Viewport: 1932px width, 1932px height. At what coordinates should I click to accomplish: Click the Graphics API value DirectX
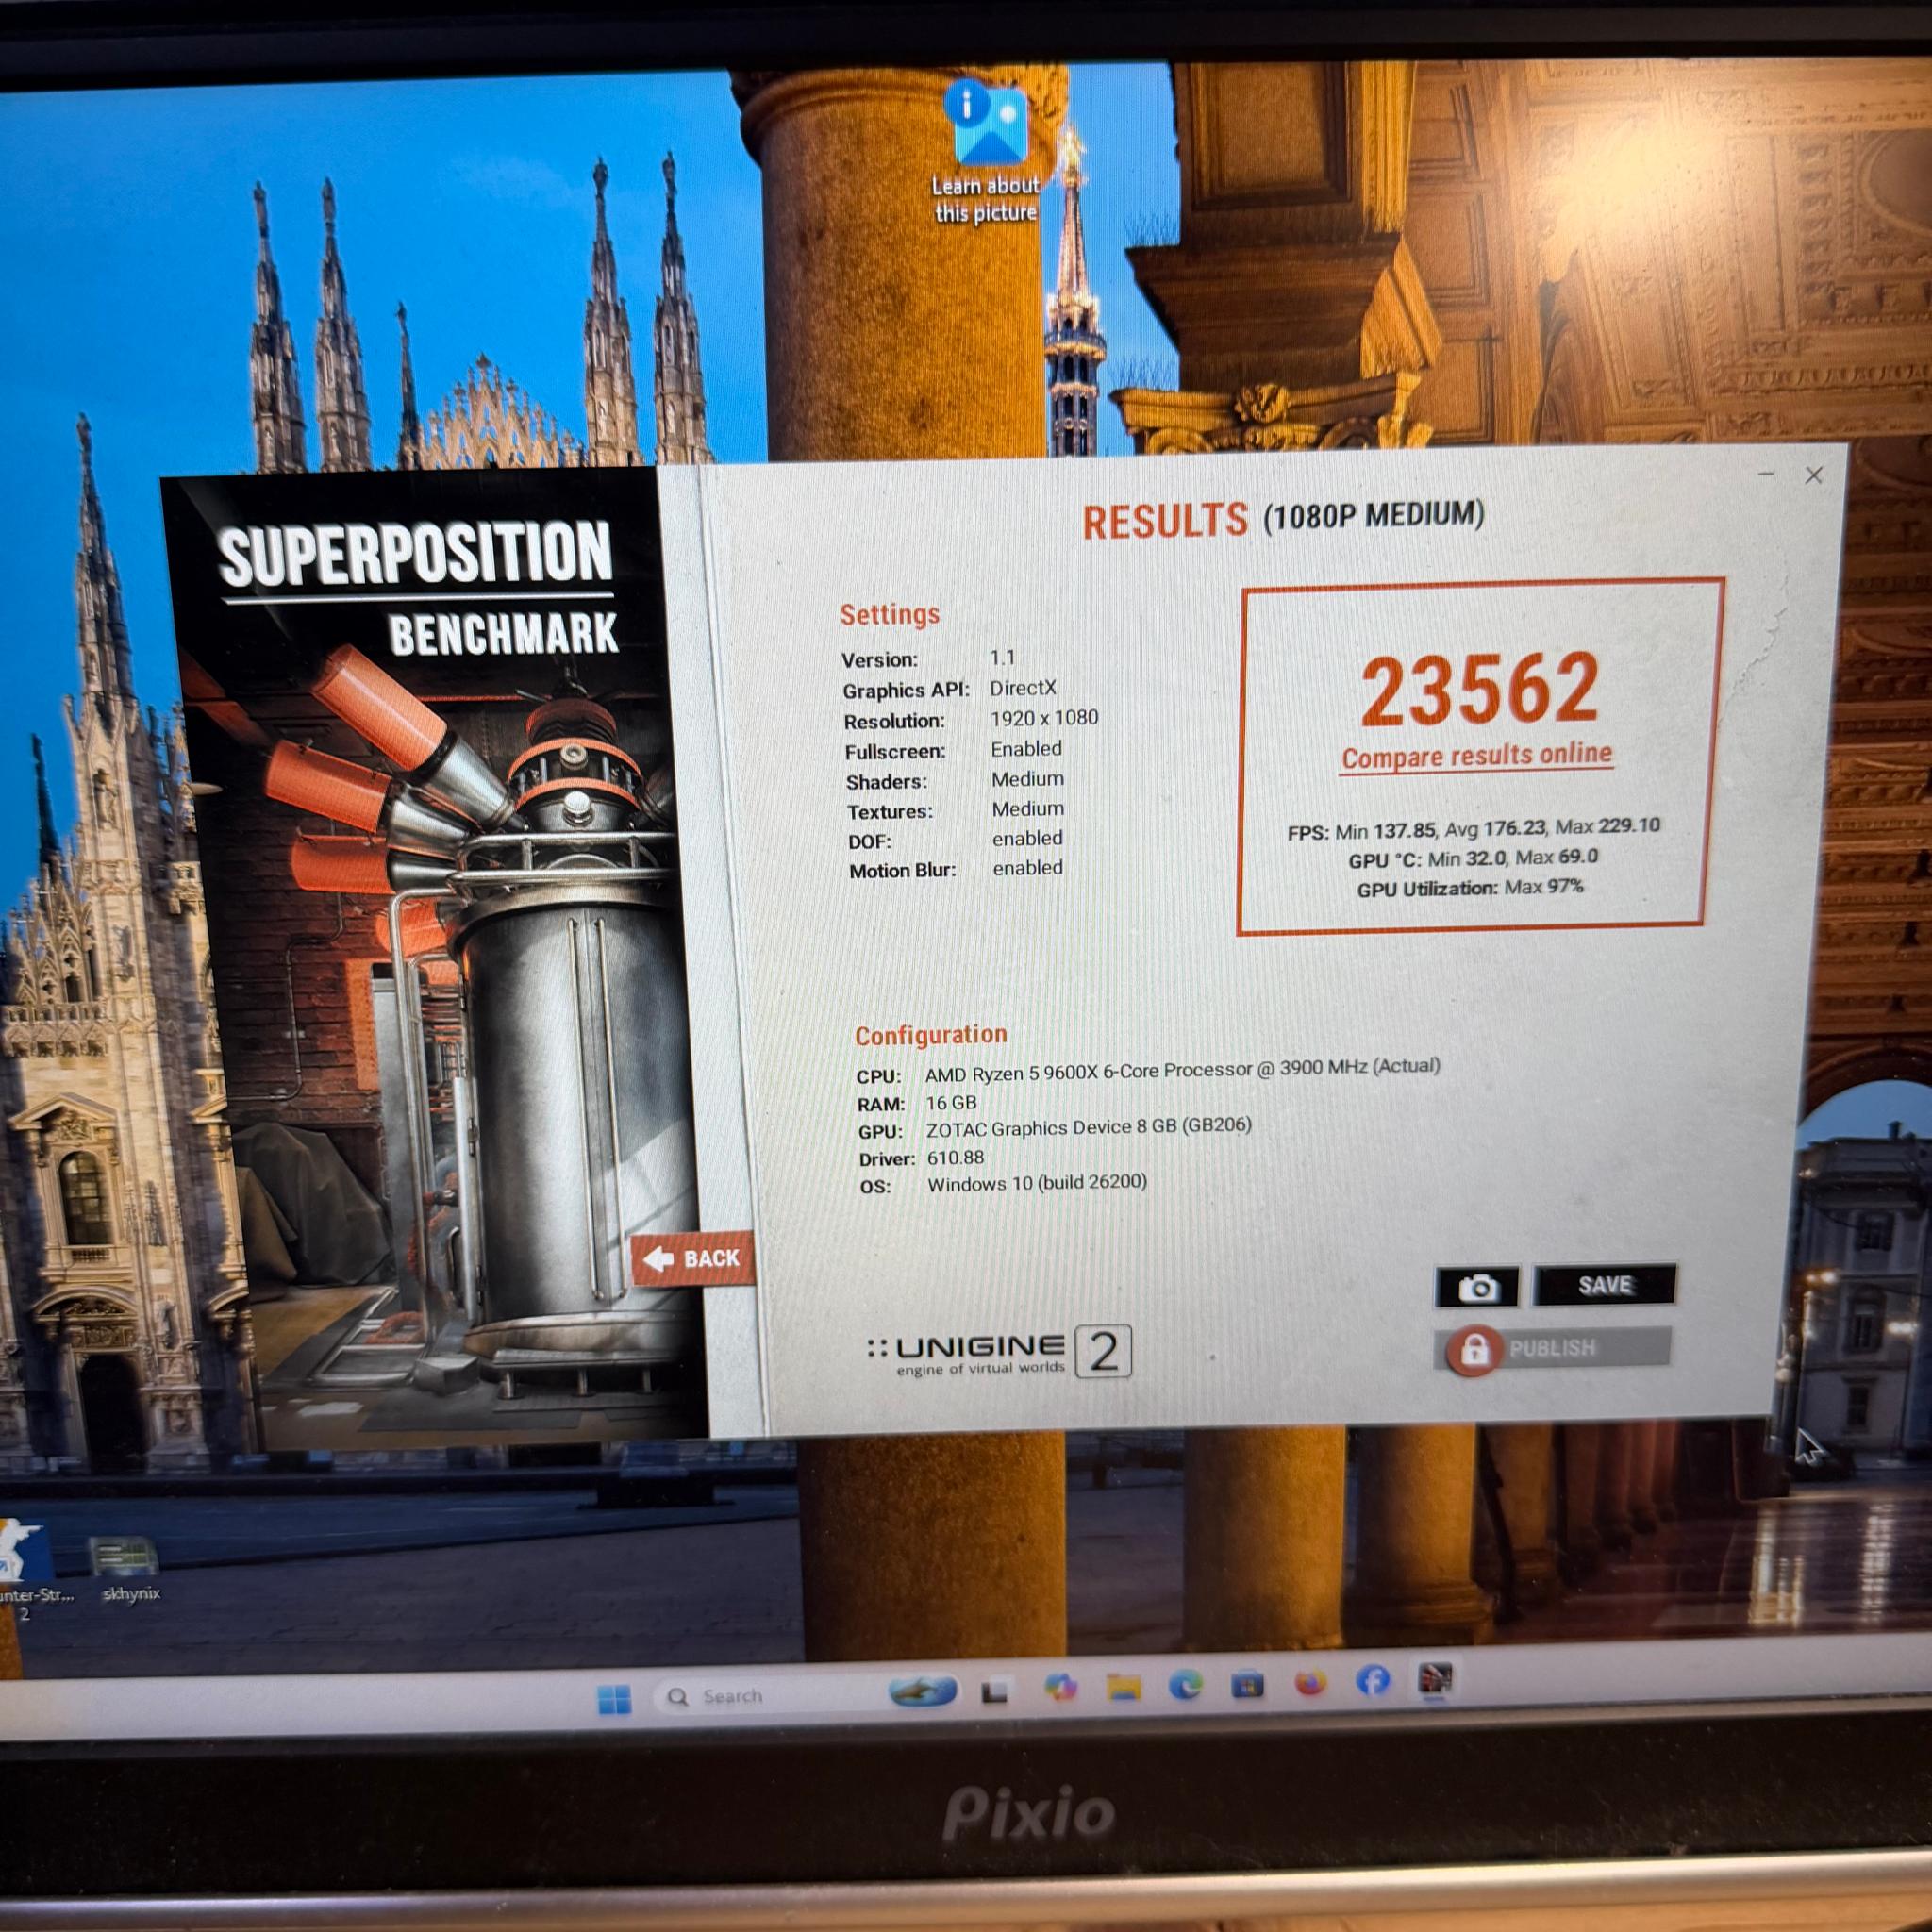(x=1022, y=688)
